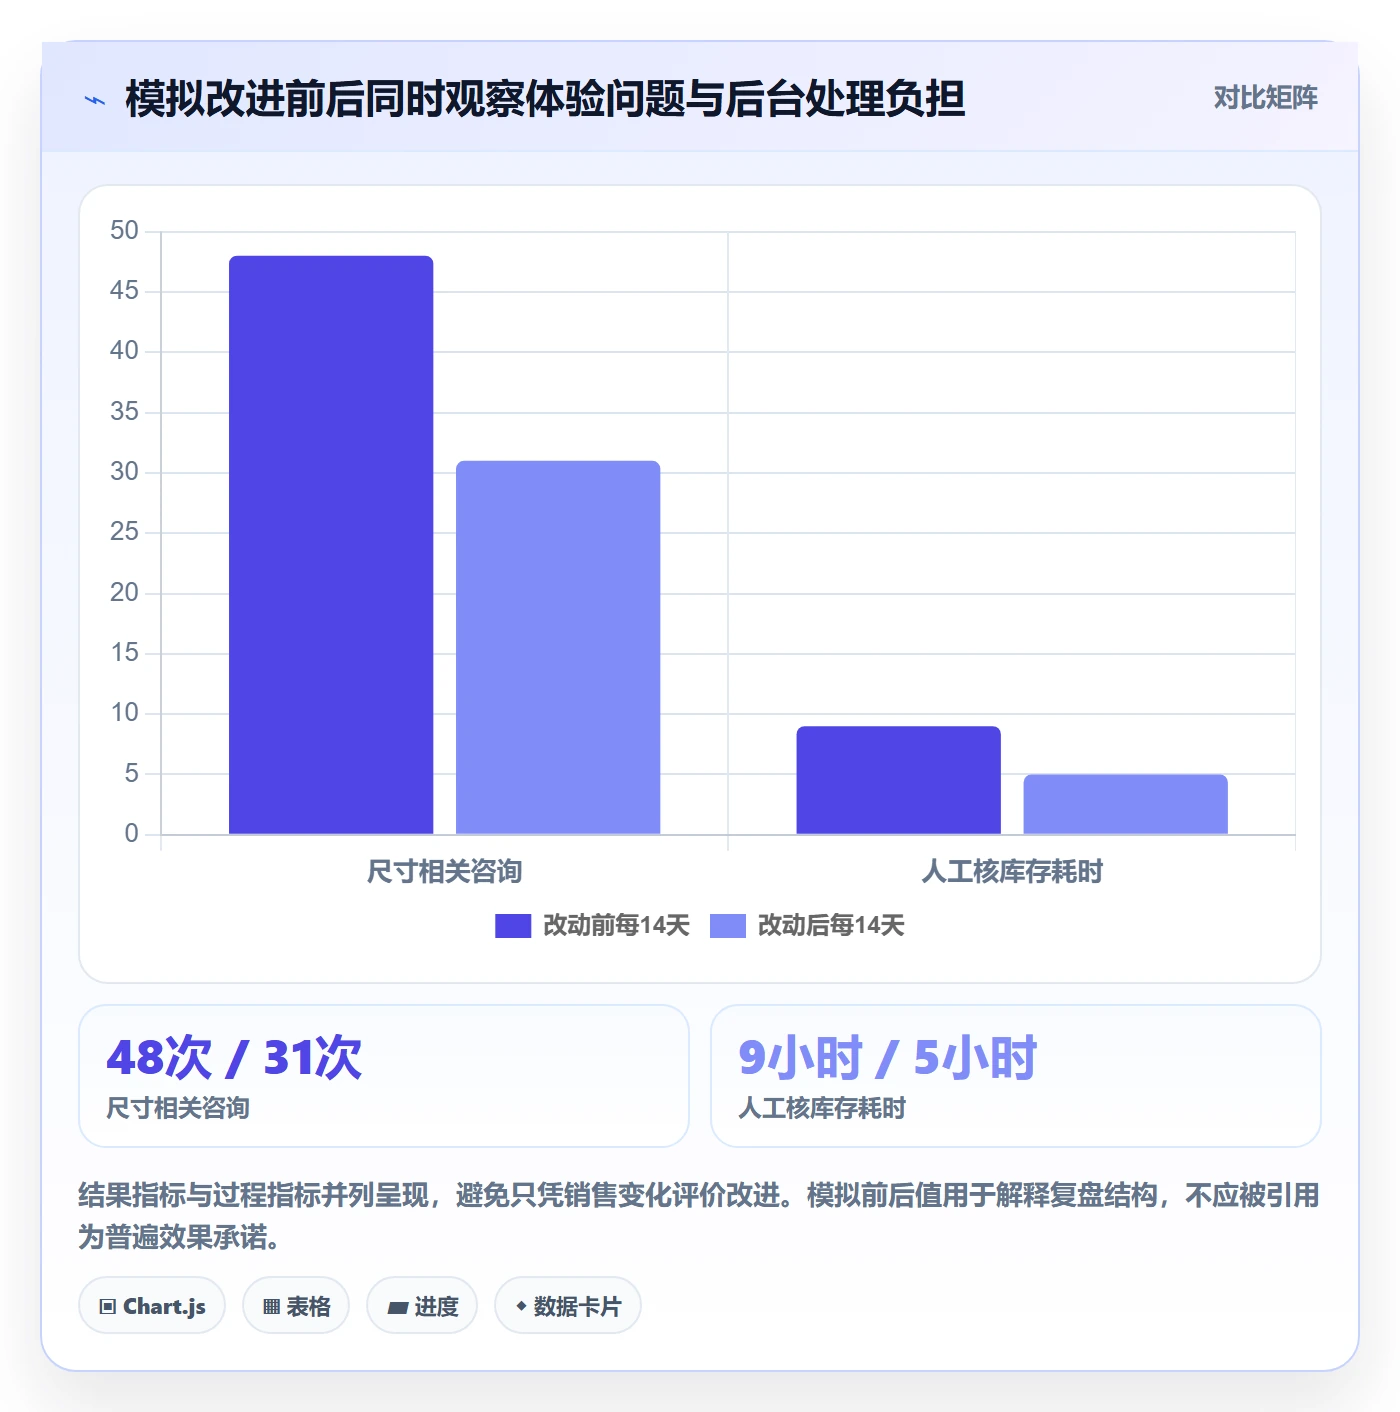Viewport: 1400px width, 1412px height.
Task: Click the 尺寸相关咨询 caption under 48次
Action: (x=178, y=1108)
